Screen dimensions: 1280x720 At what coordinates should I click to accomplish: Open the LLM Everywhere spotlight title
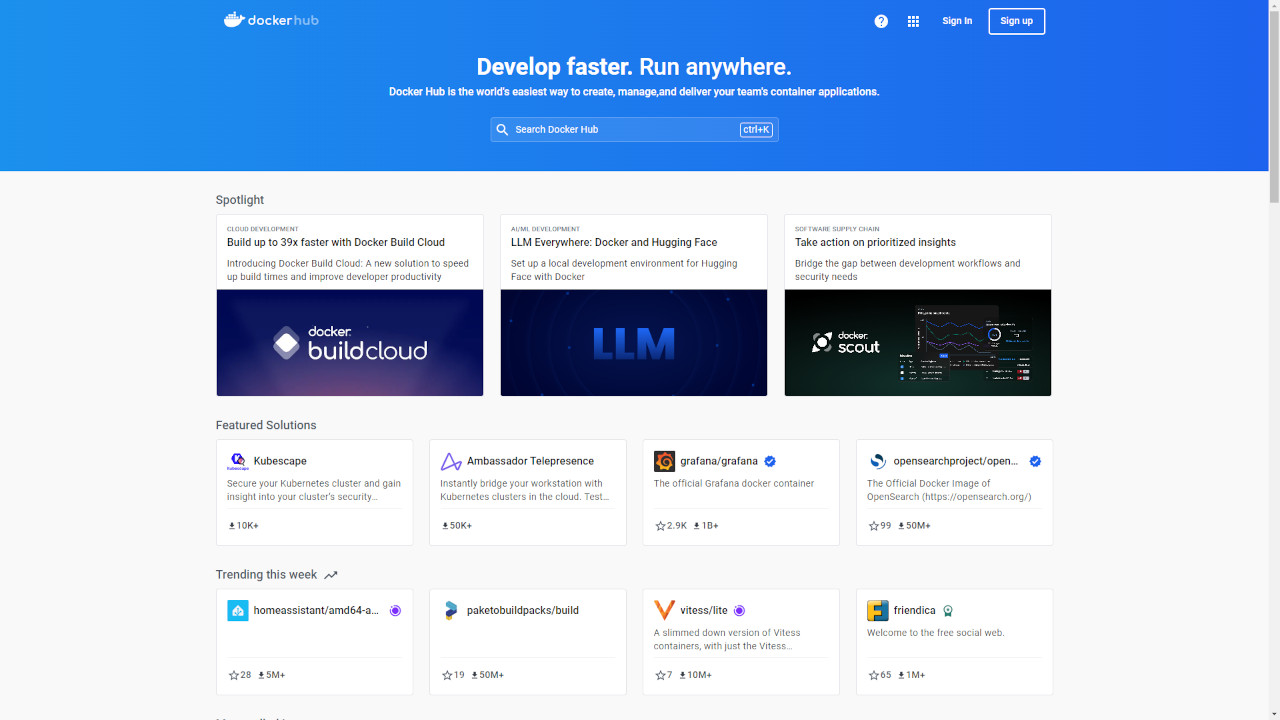(614, 242)
